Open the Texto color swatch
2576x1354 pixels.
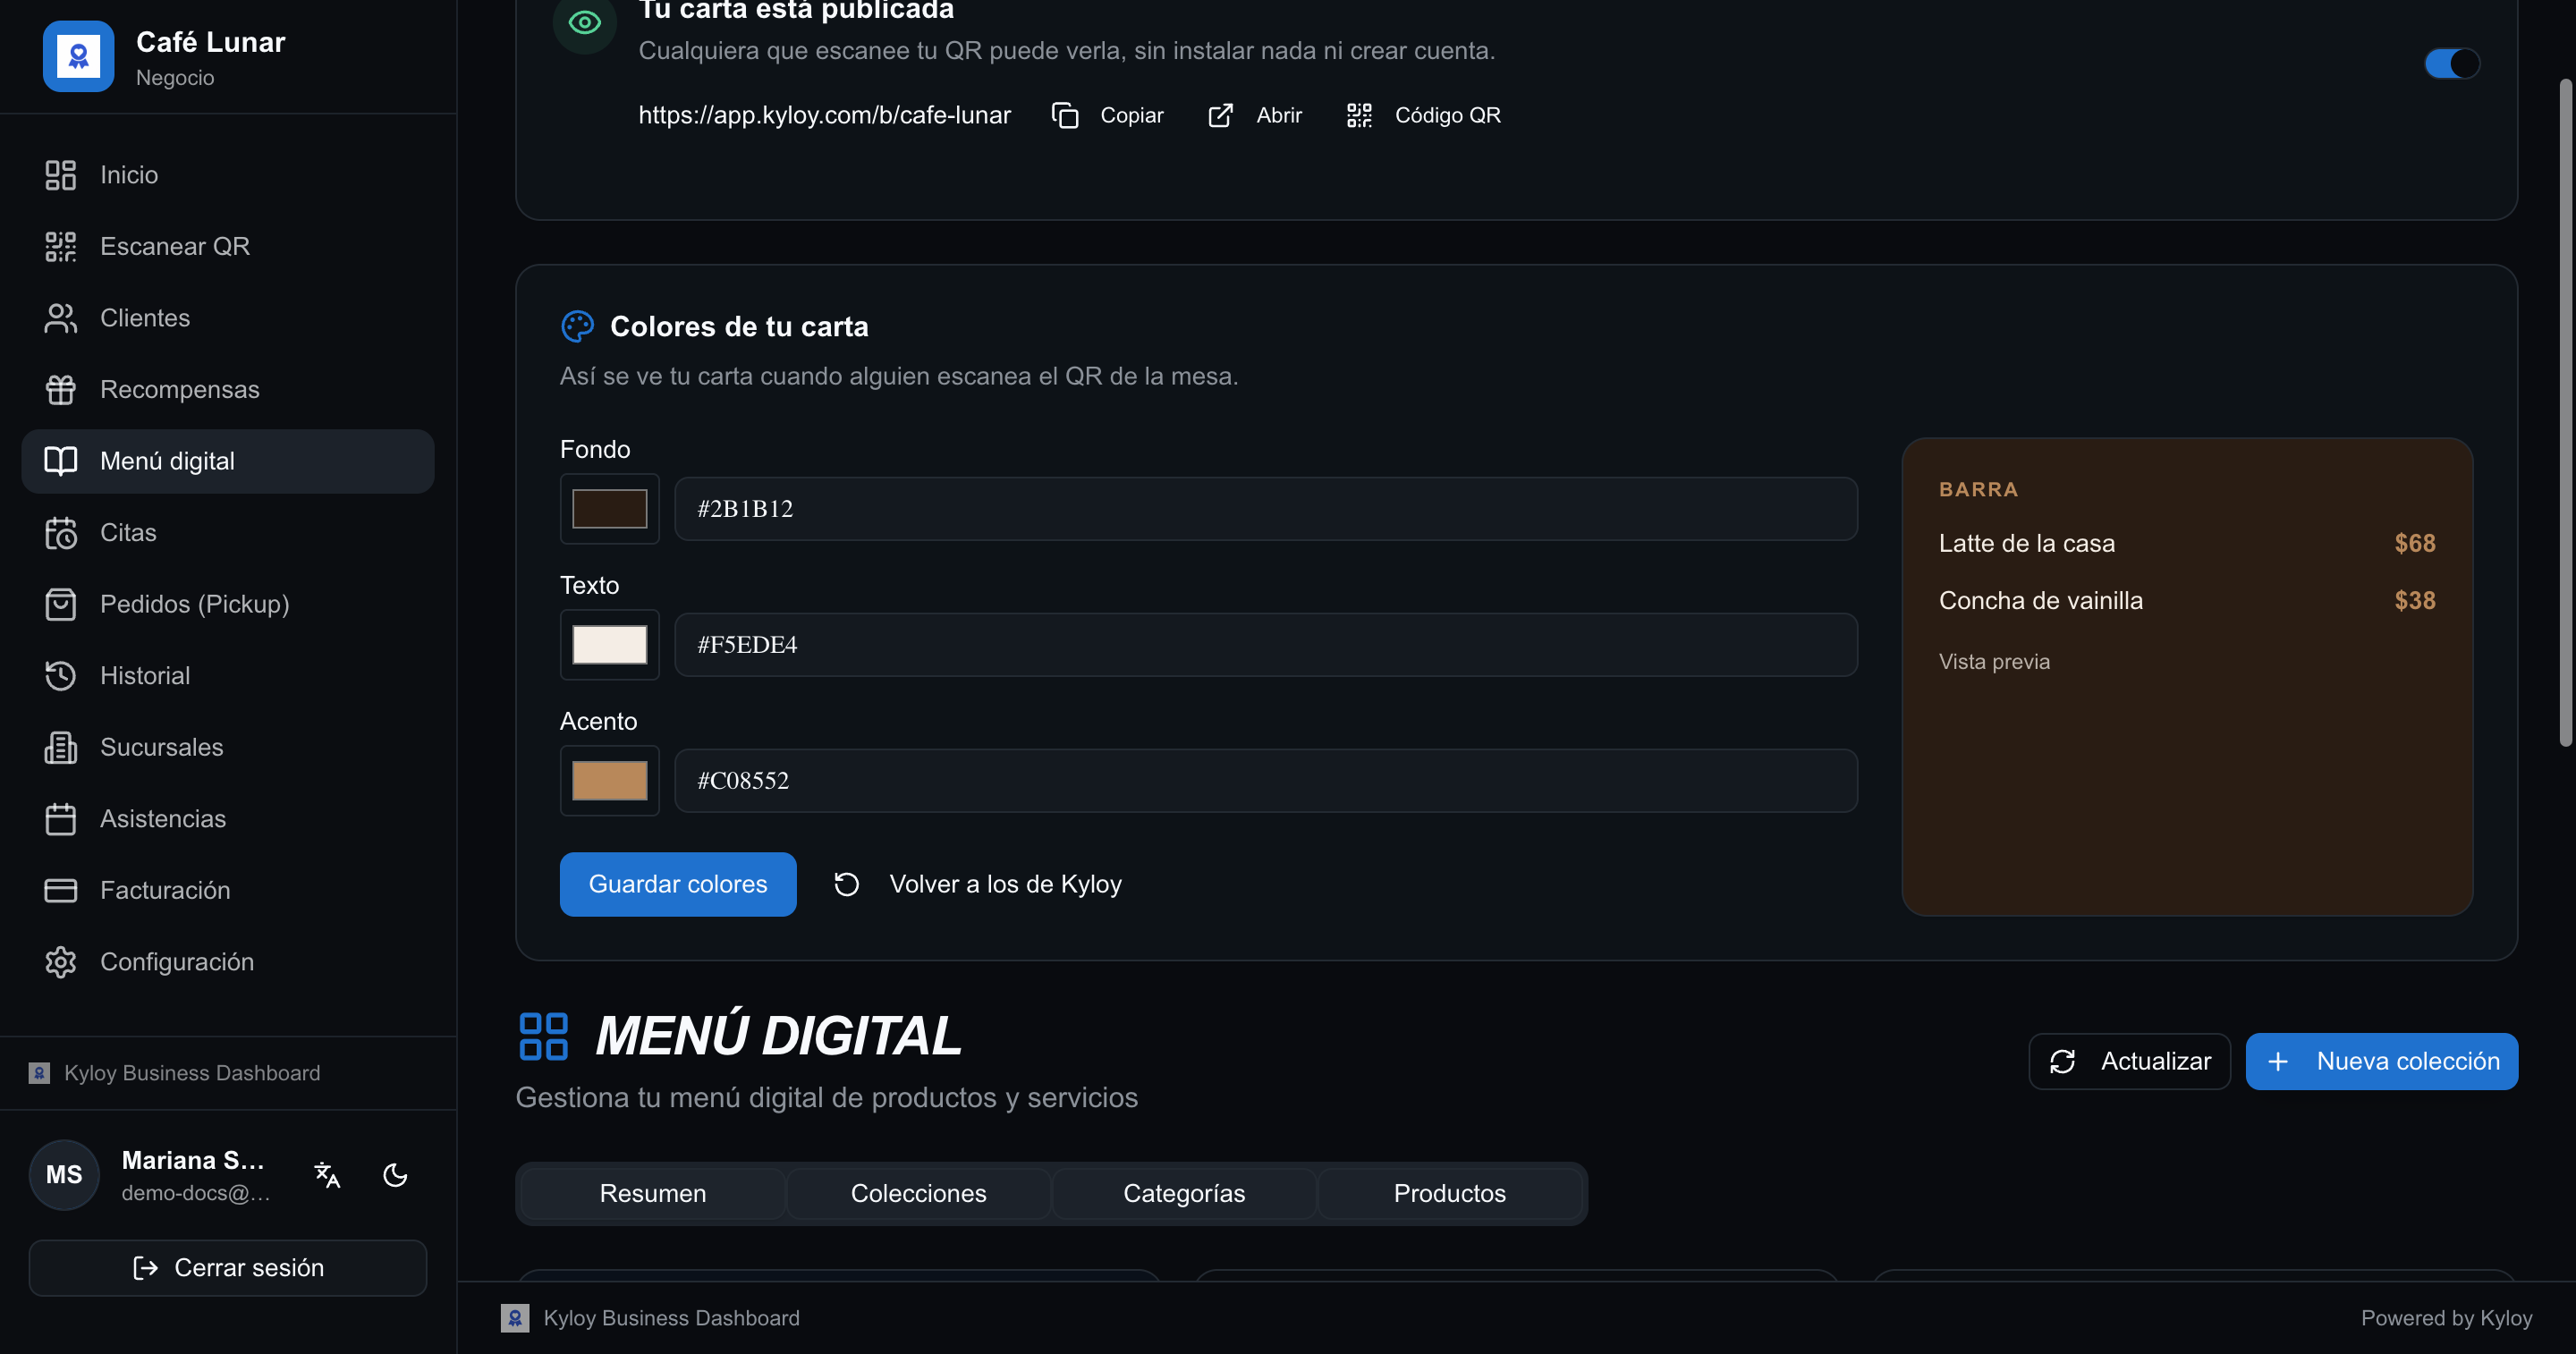click(609, 645)
